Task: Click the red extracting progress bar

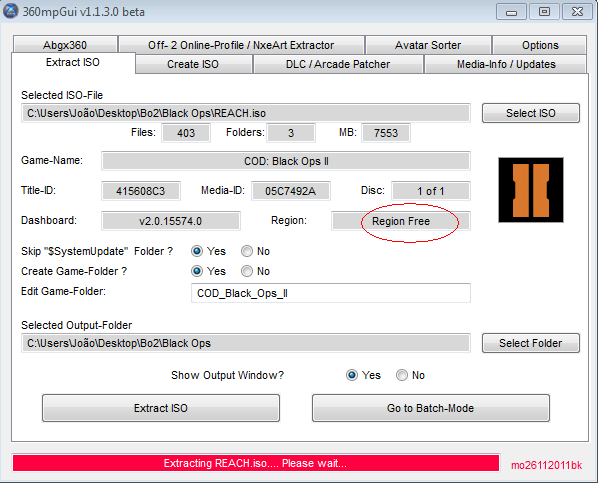Action: (256, 463)
